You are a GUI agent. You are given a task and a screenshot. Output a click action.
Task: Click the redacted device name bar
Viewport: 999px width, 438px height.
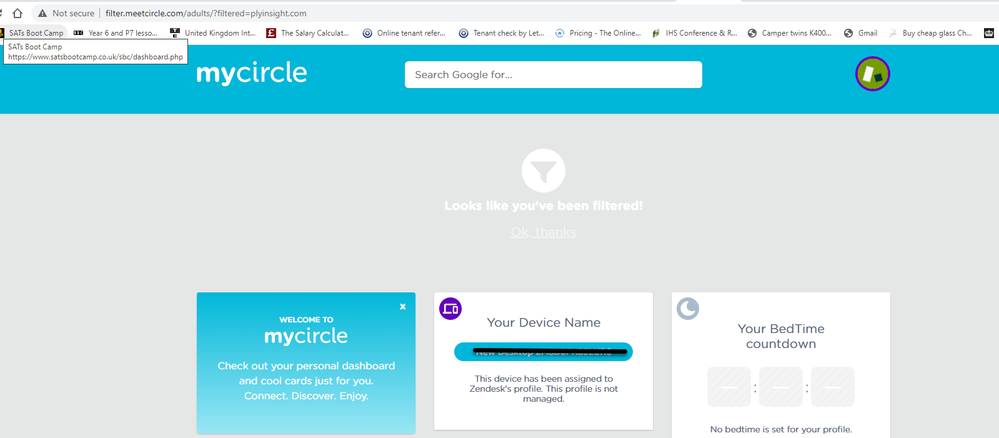click(x=543, y=351)
